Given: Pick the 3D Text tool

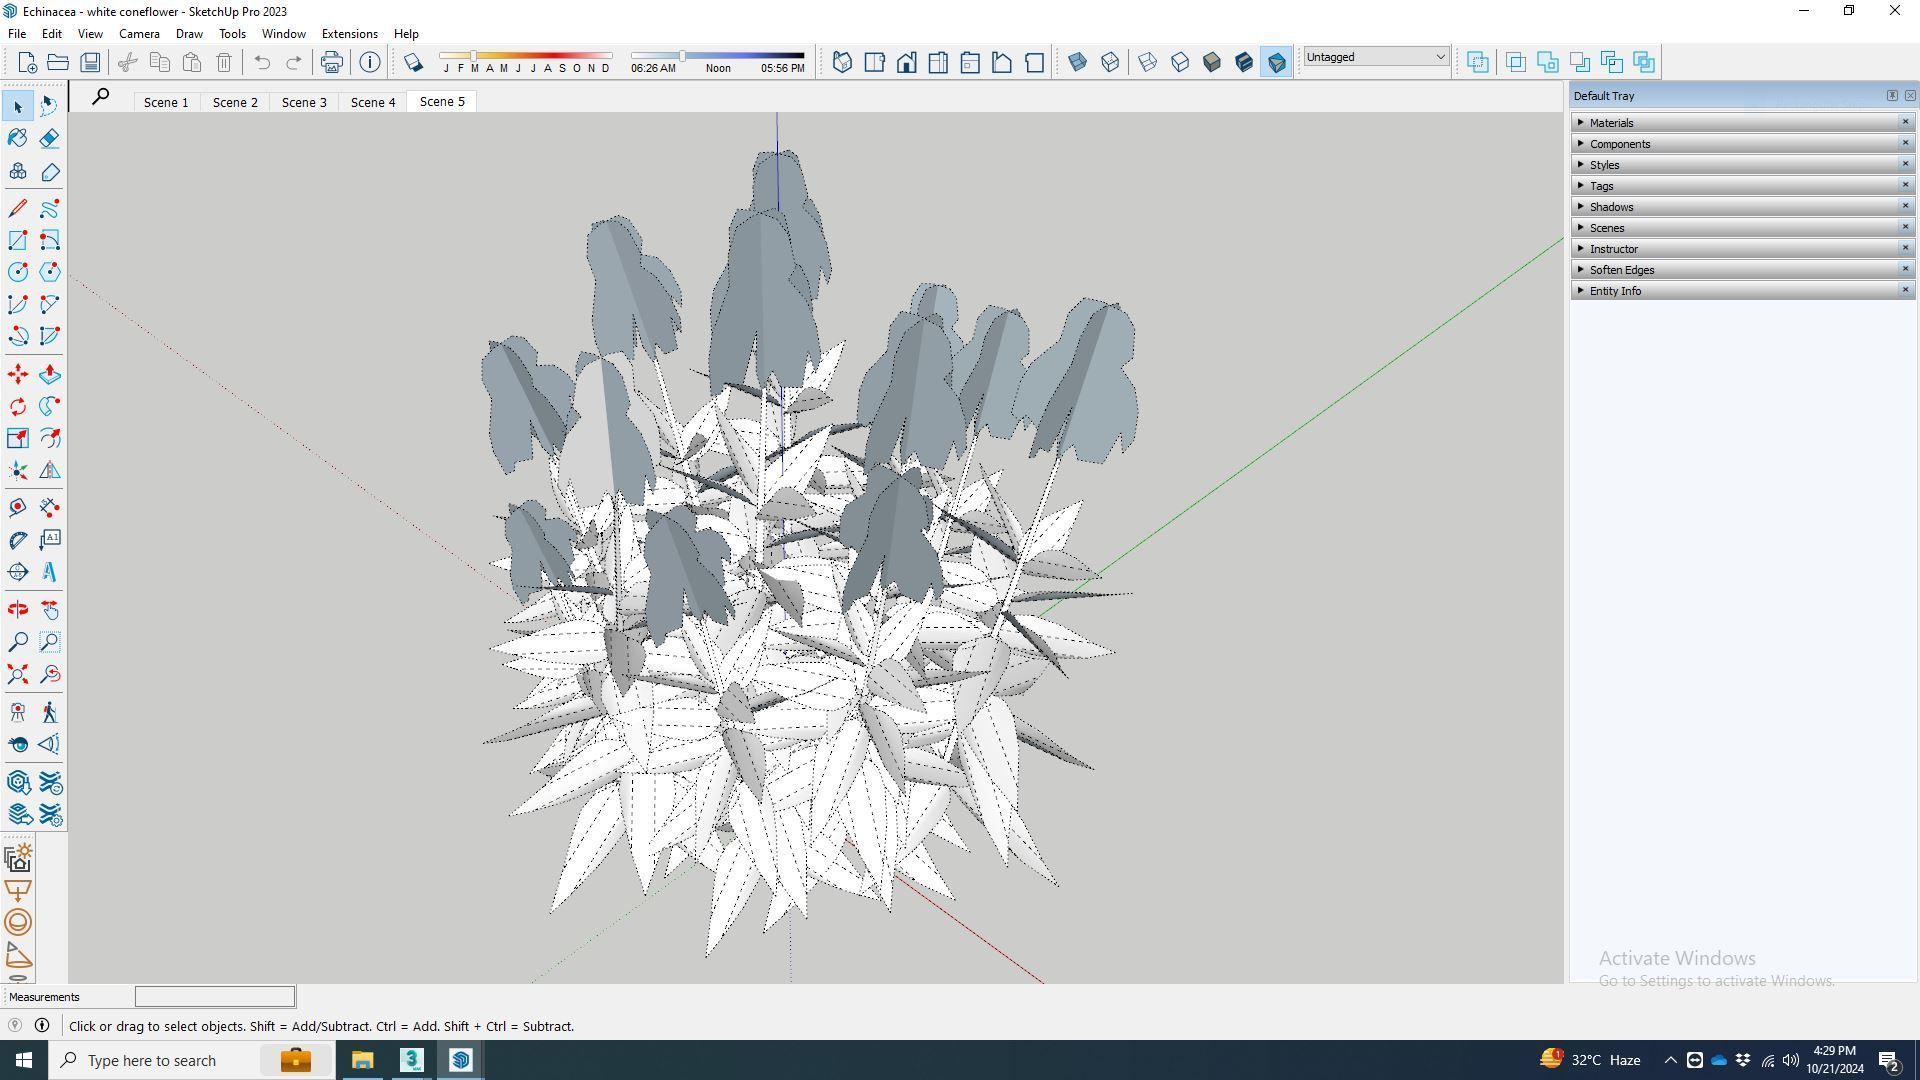Looking at the screenshot, I should [50, 572].
